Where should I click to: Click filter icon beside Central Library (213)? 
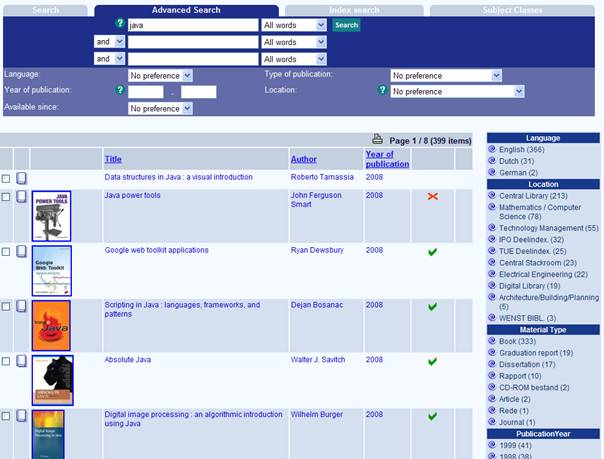(x=492, y=195)
